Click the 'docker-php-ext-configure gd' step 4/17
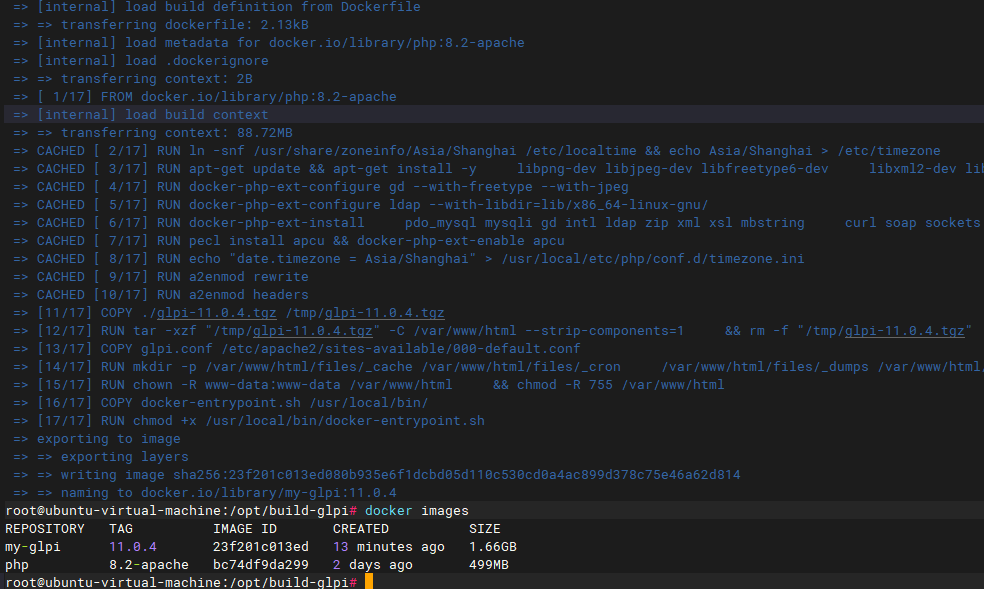 pyautogui.click(x=321, y=187)
